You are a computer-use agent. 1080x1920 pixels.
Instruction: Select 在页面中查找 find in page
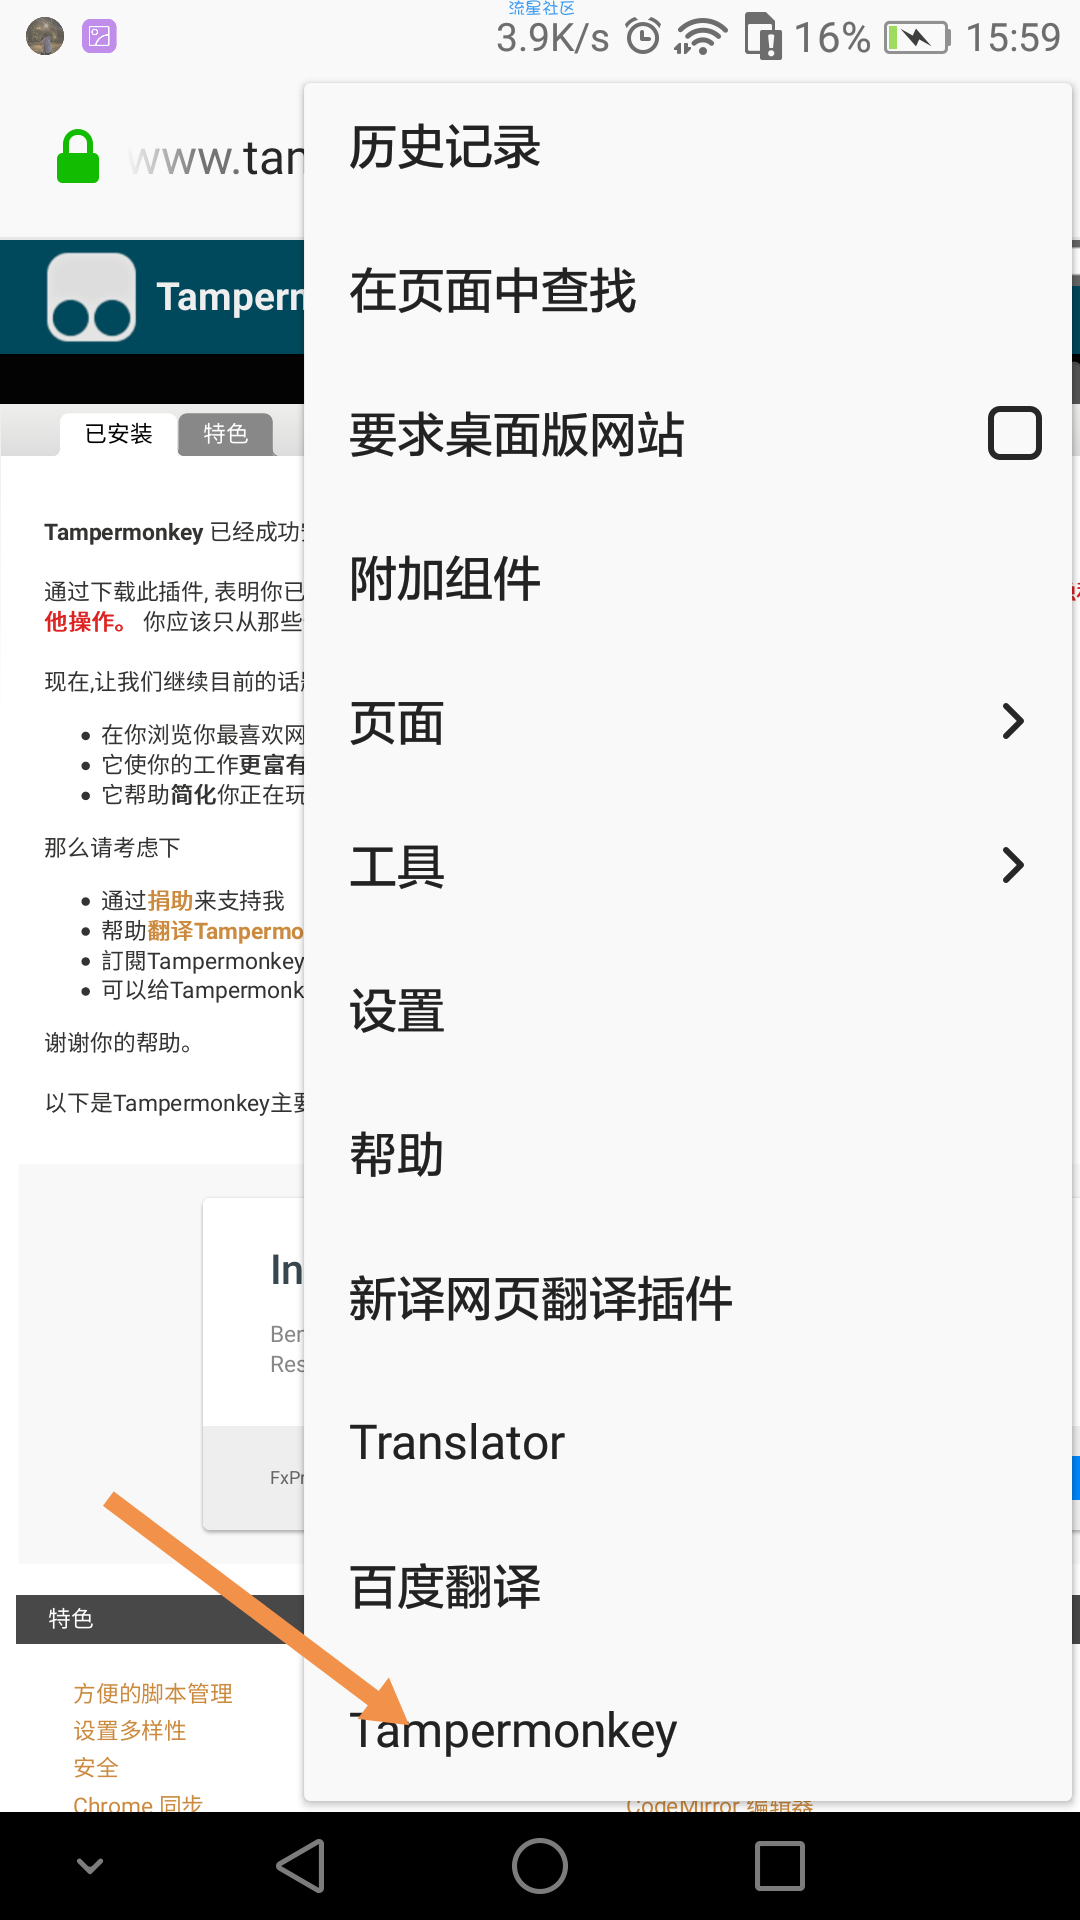point(688,291)
